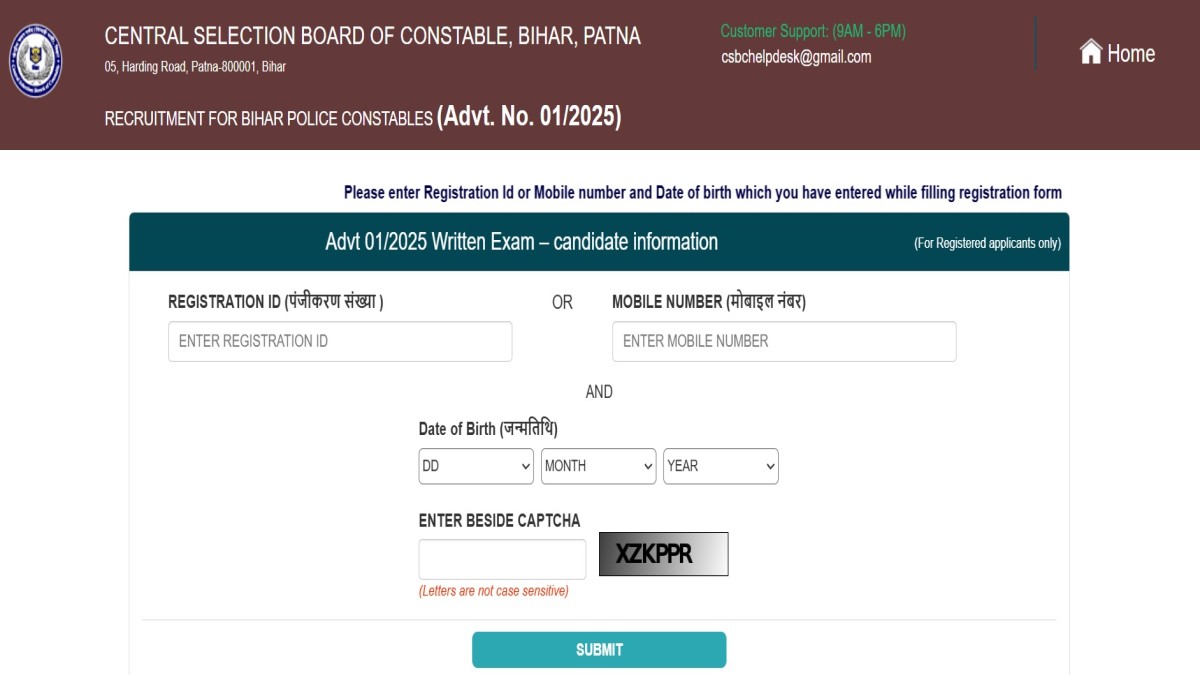This screenshot has width=1200, height=675.
Task: Open the Home link text
Action: click(1130, 54)
